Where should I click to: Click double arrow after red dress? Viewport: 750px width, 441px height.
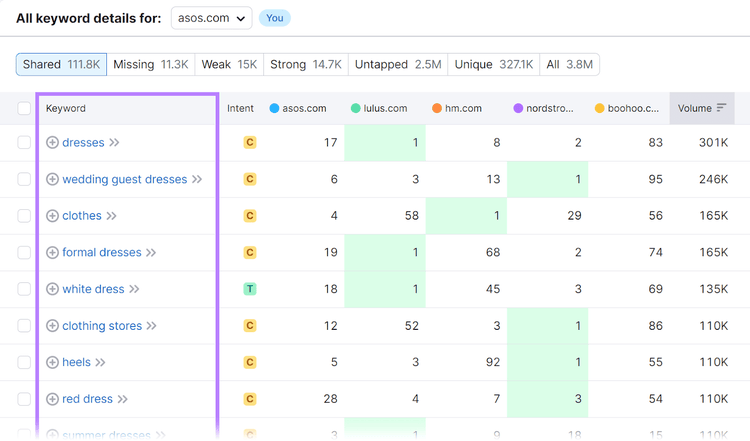123,399
